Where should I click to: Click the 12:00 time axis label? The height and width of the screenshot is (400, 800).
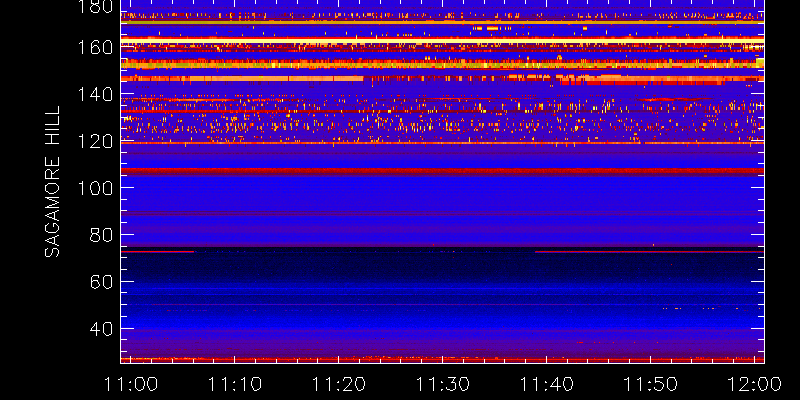pos(755,384)
